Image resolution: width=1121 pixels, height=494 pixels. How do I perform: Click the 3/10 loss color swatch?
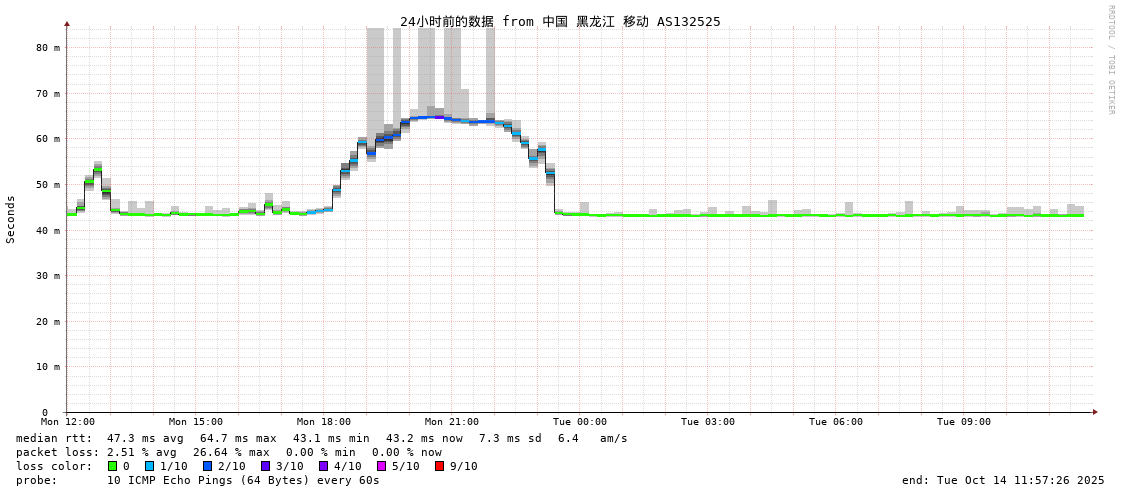tap(266, 466)
